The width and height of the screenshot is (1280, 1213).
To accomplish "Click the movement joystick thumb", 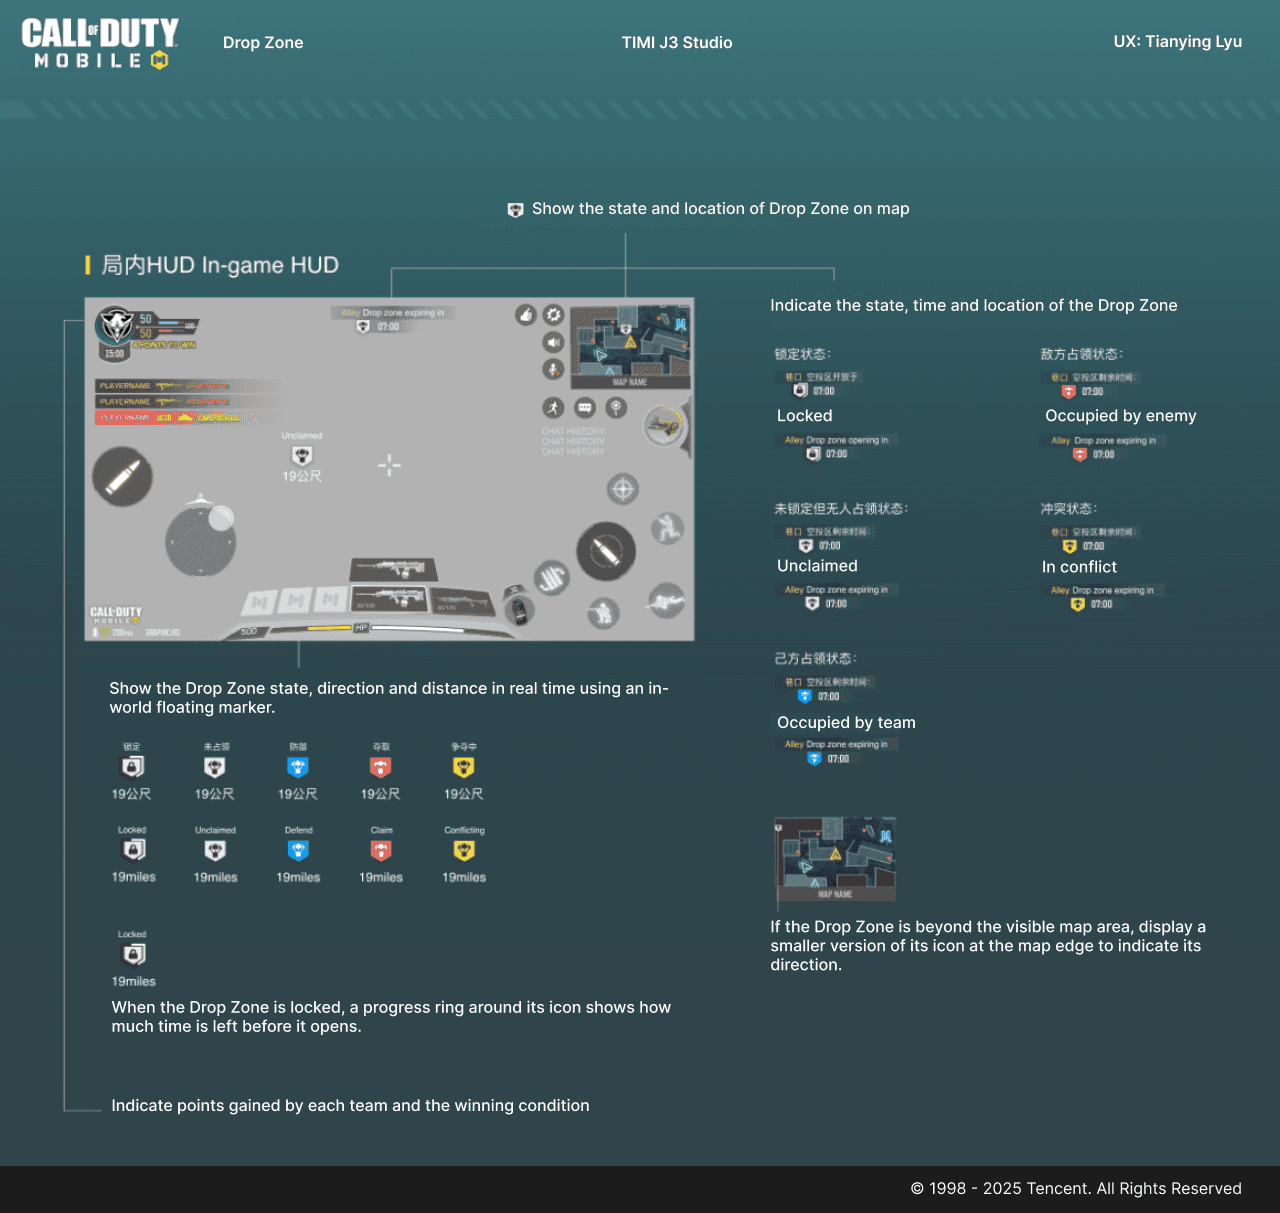I will 221,518.
